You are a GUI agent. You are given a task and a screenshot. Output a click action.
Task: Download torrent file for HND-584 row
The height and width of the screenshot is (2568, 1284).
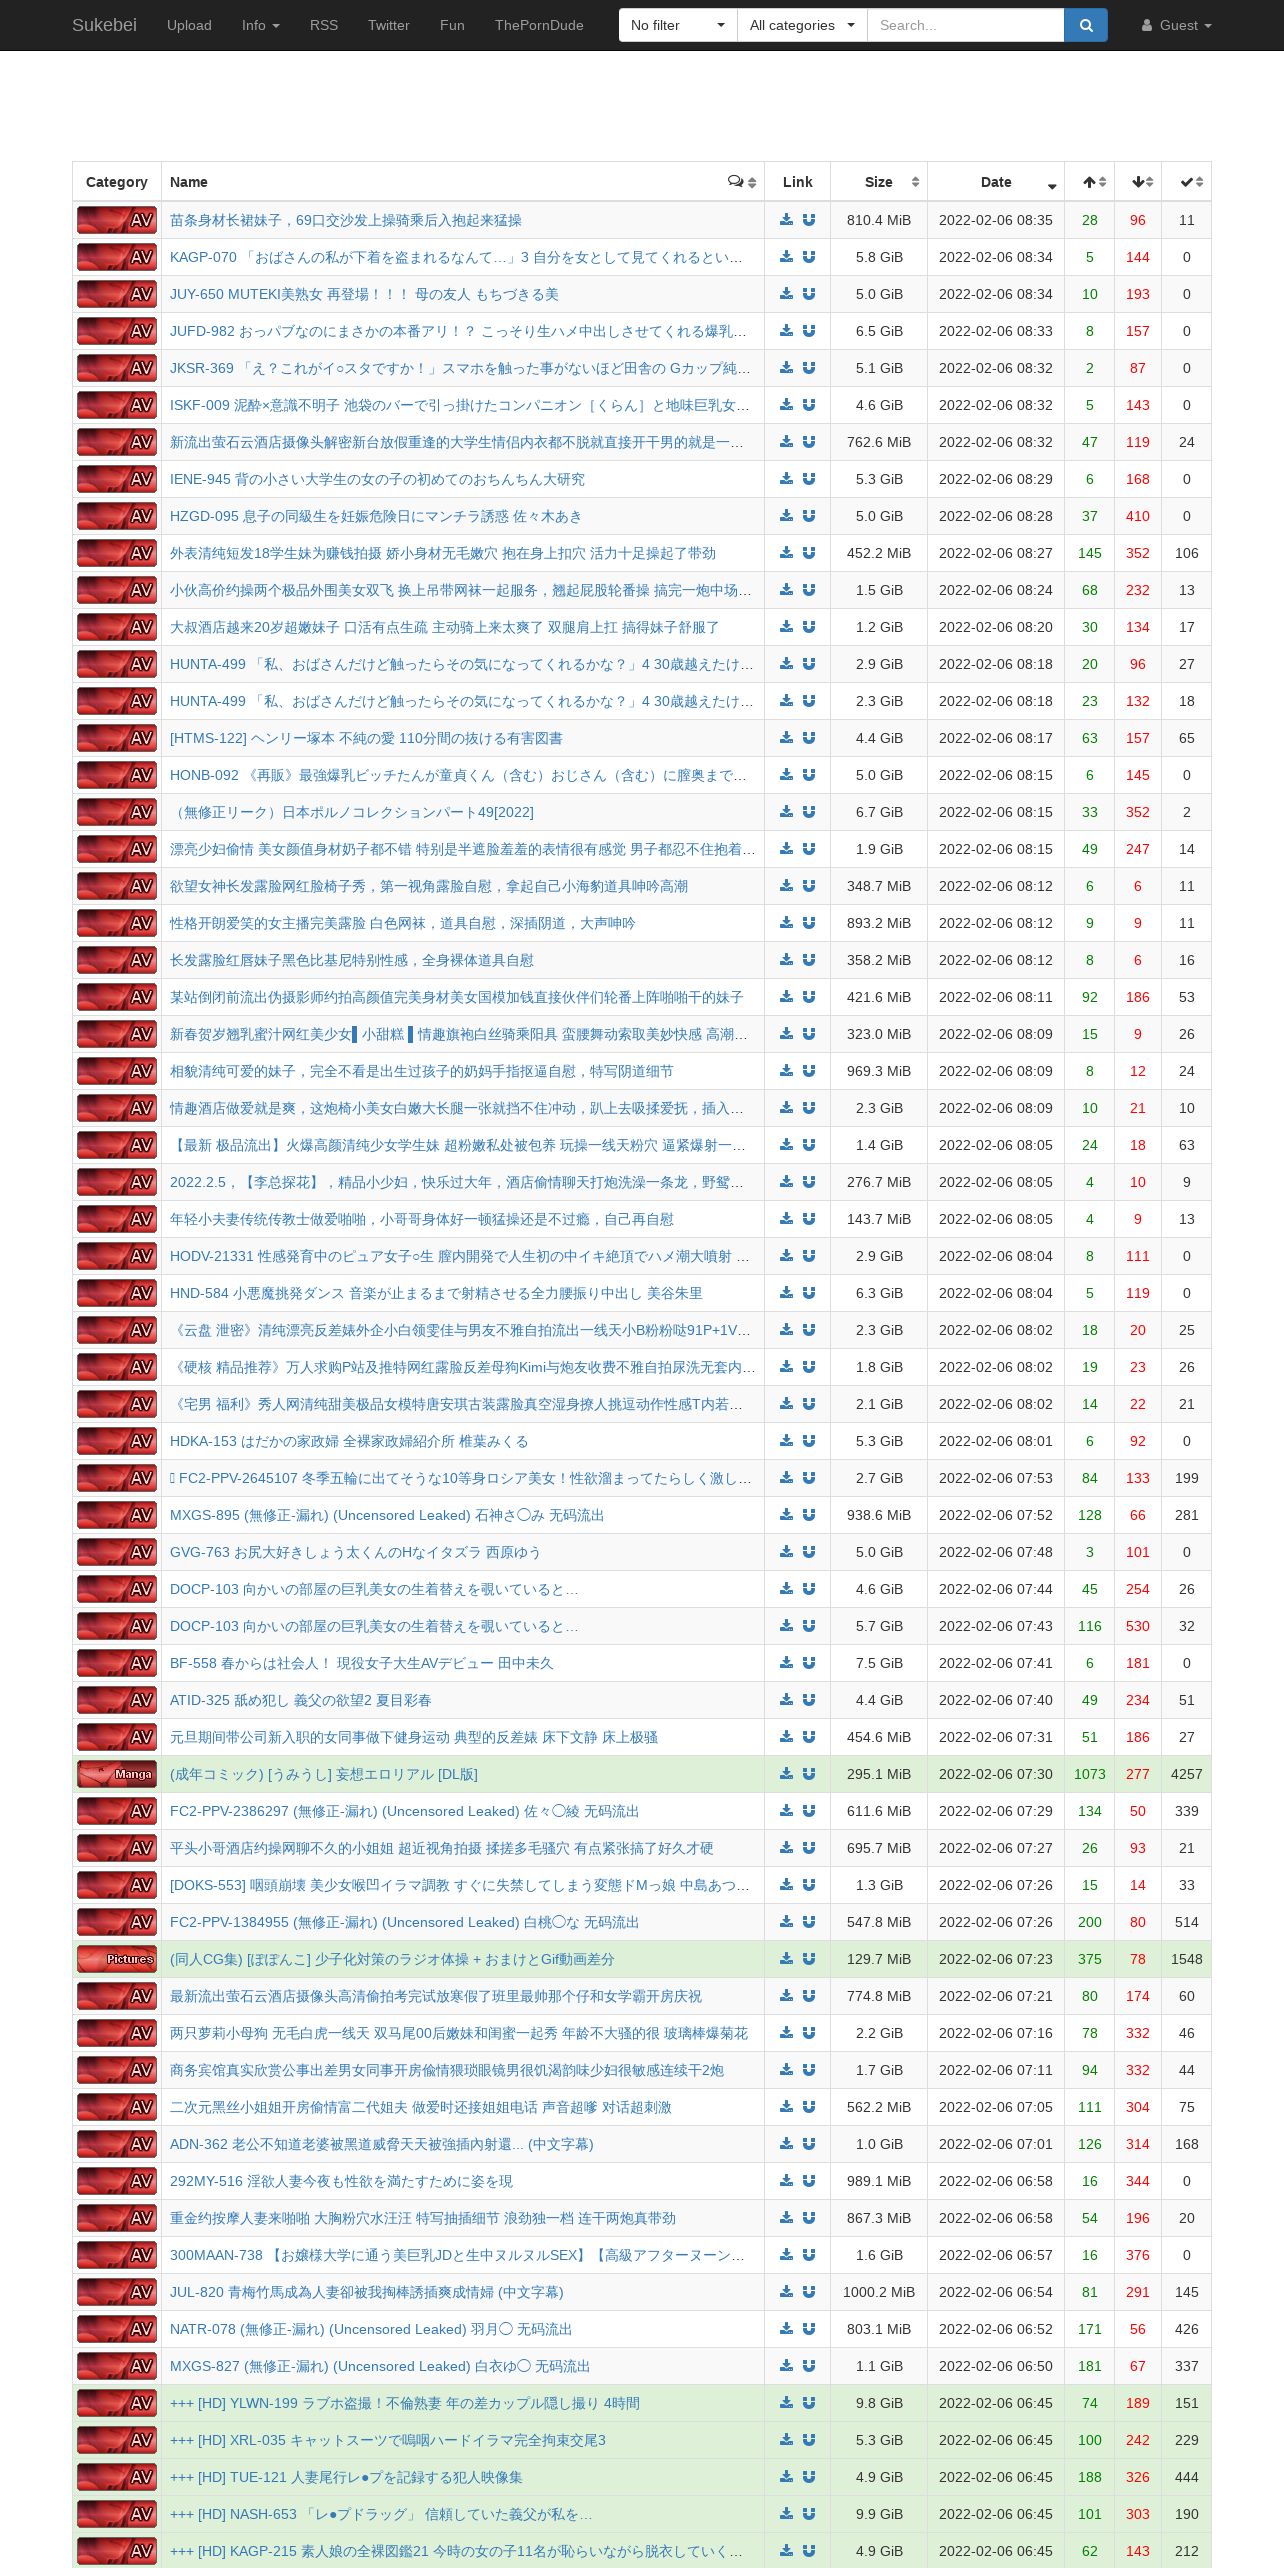787,1293
